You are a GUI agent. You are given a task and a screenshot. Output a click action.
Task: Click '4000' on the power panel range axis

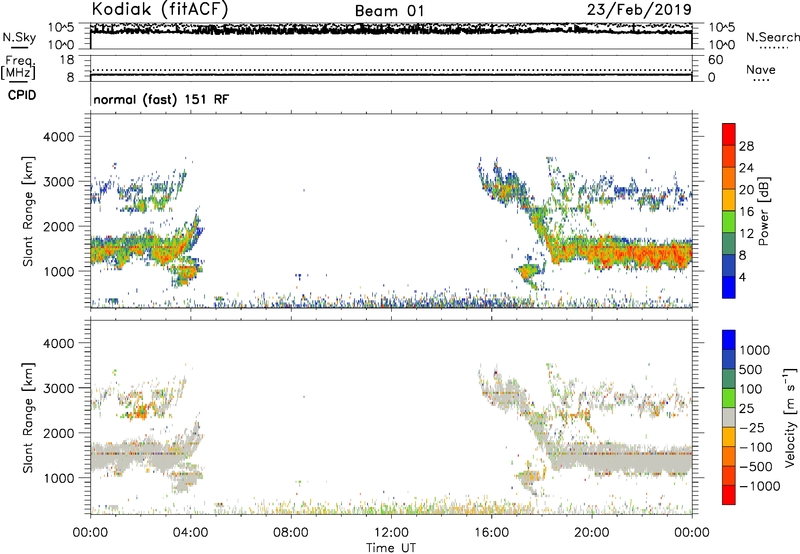tap(58, 137)
